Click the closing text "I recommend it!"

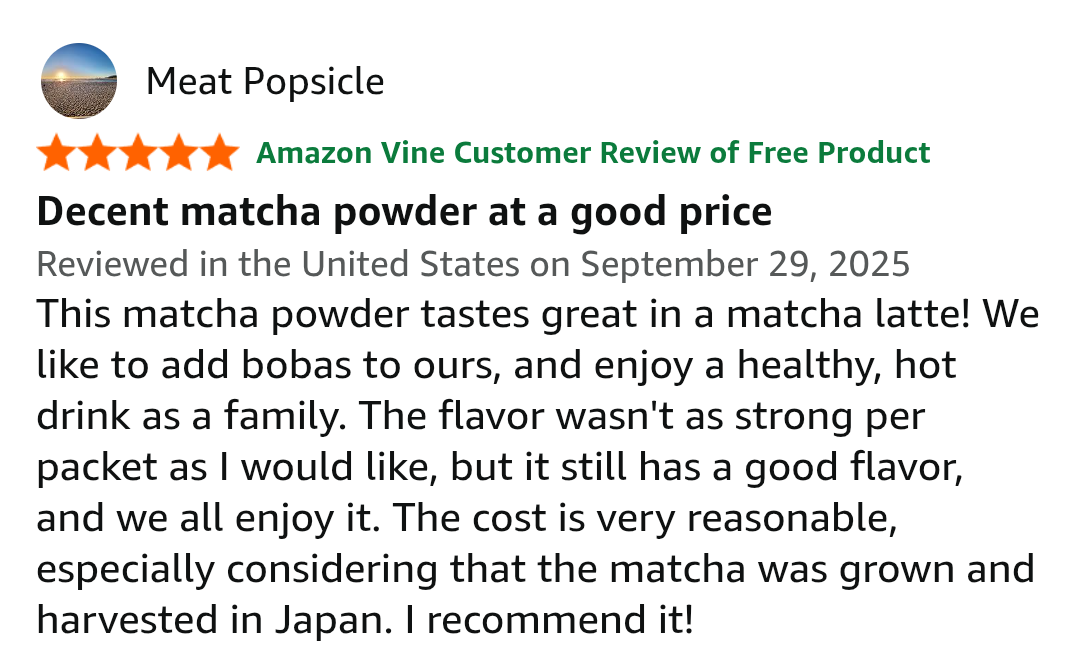click(548, 621)
